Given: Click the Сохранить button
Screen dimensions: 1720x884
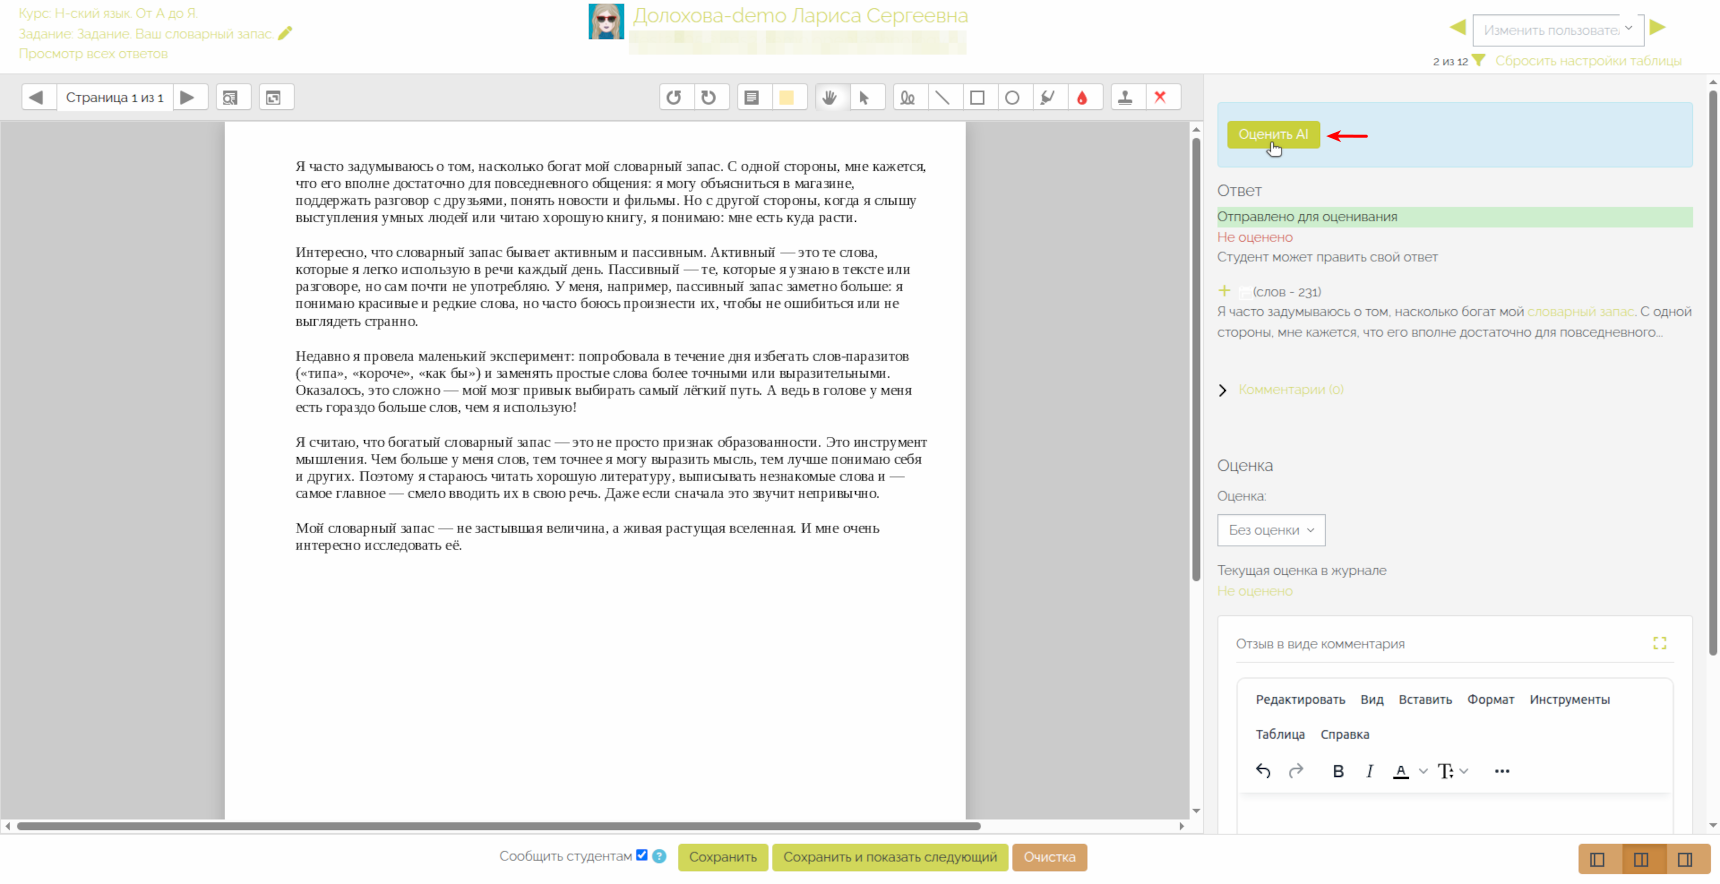Looking at the screenshot, I should point(723,857).
